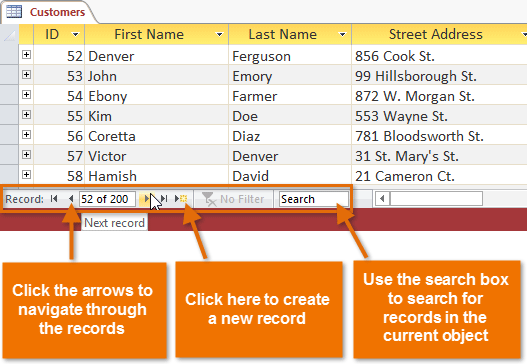Click the First Name column header label
This screenshot has height=364, width=527.
point(149,34)
